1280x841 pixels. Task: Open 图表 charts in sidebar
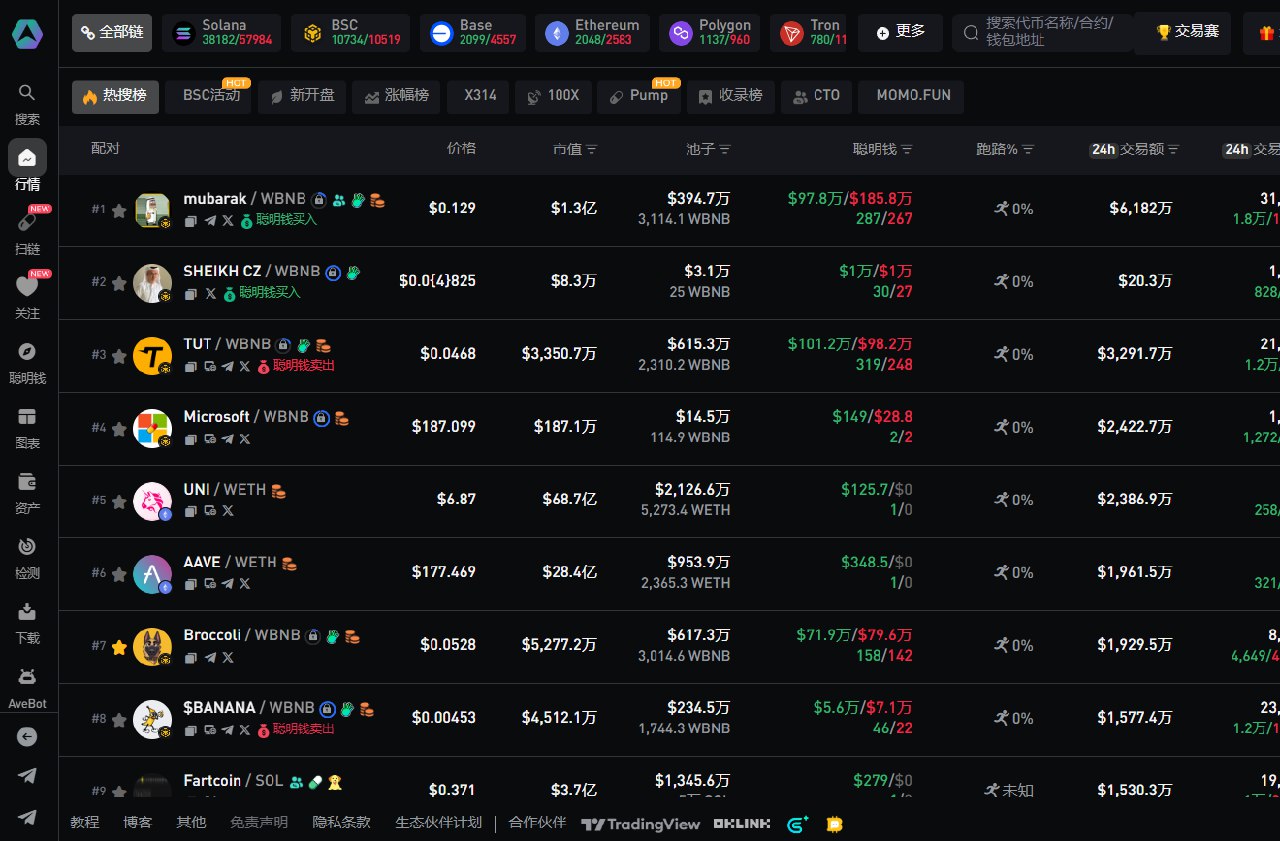[x=27, y=427]
